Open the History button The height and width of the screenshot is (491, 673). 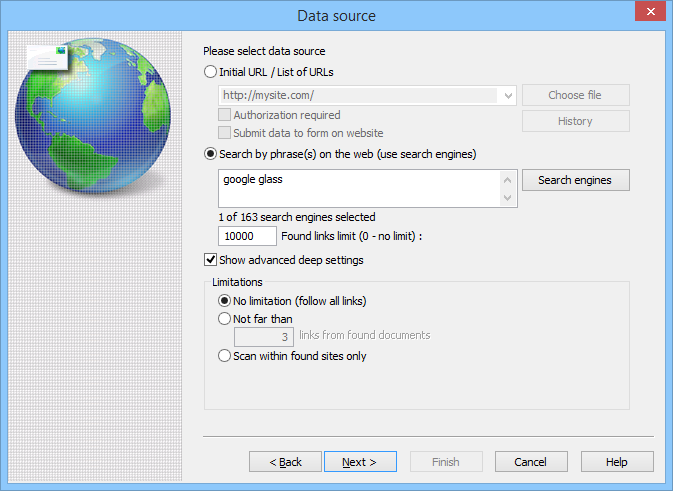click(575, 121)
